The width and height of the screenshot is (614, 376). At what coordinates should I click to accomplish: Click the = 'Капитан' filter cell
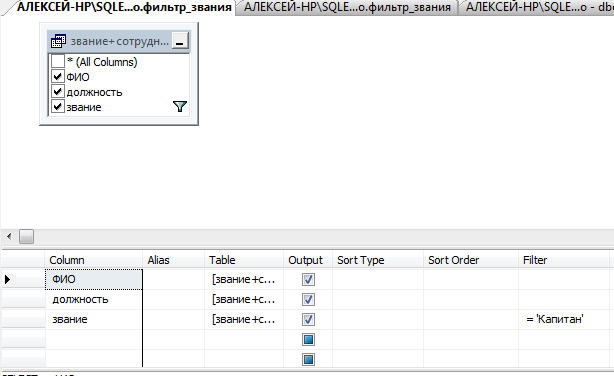[564, 320]
